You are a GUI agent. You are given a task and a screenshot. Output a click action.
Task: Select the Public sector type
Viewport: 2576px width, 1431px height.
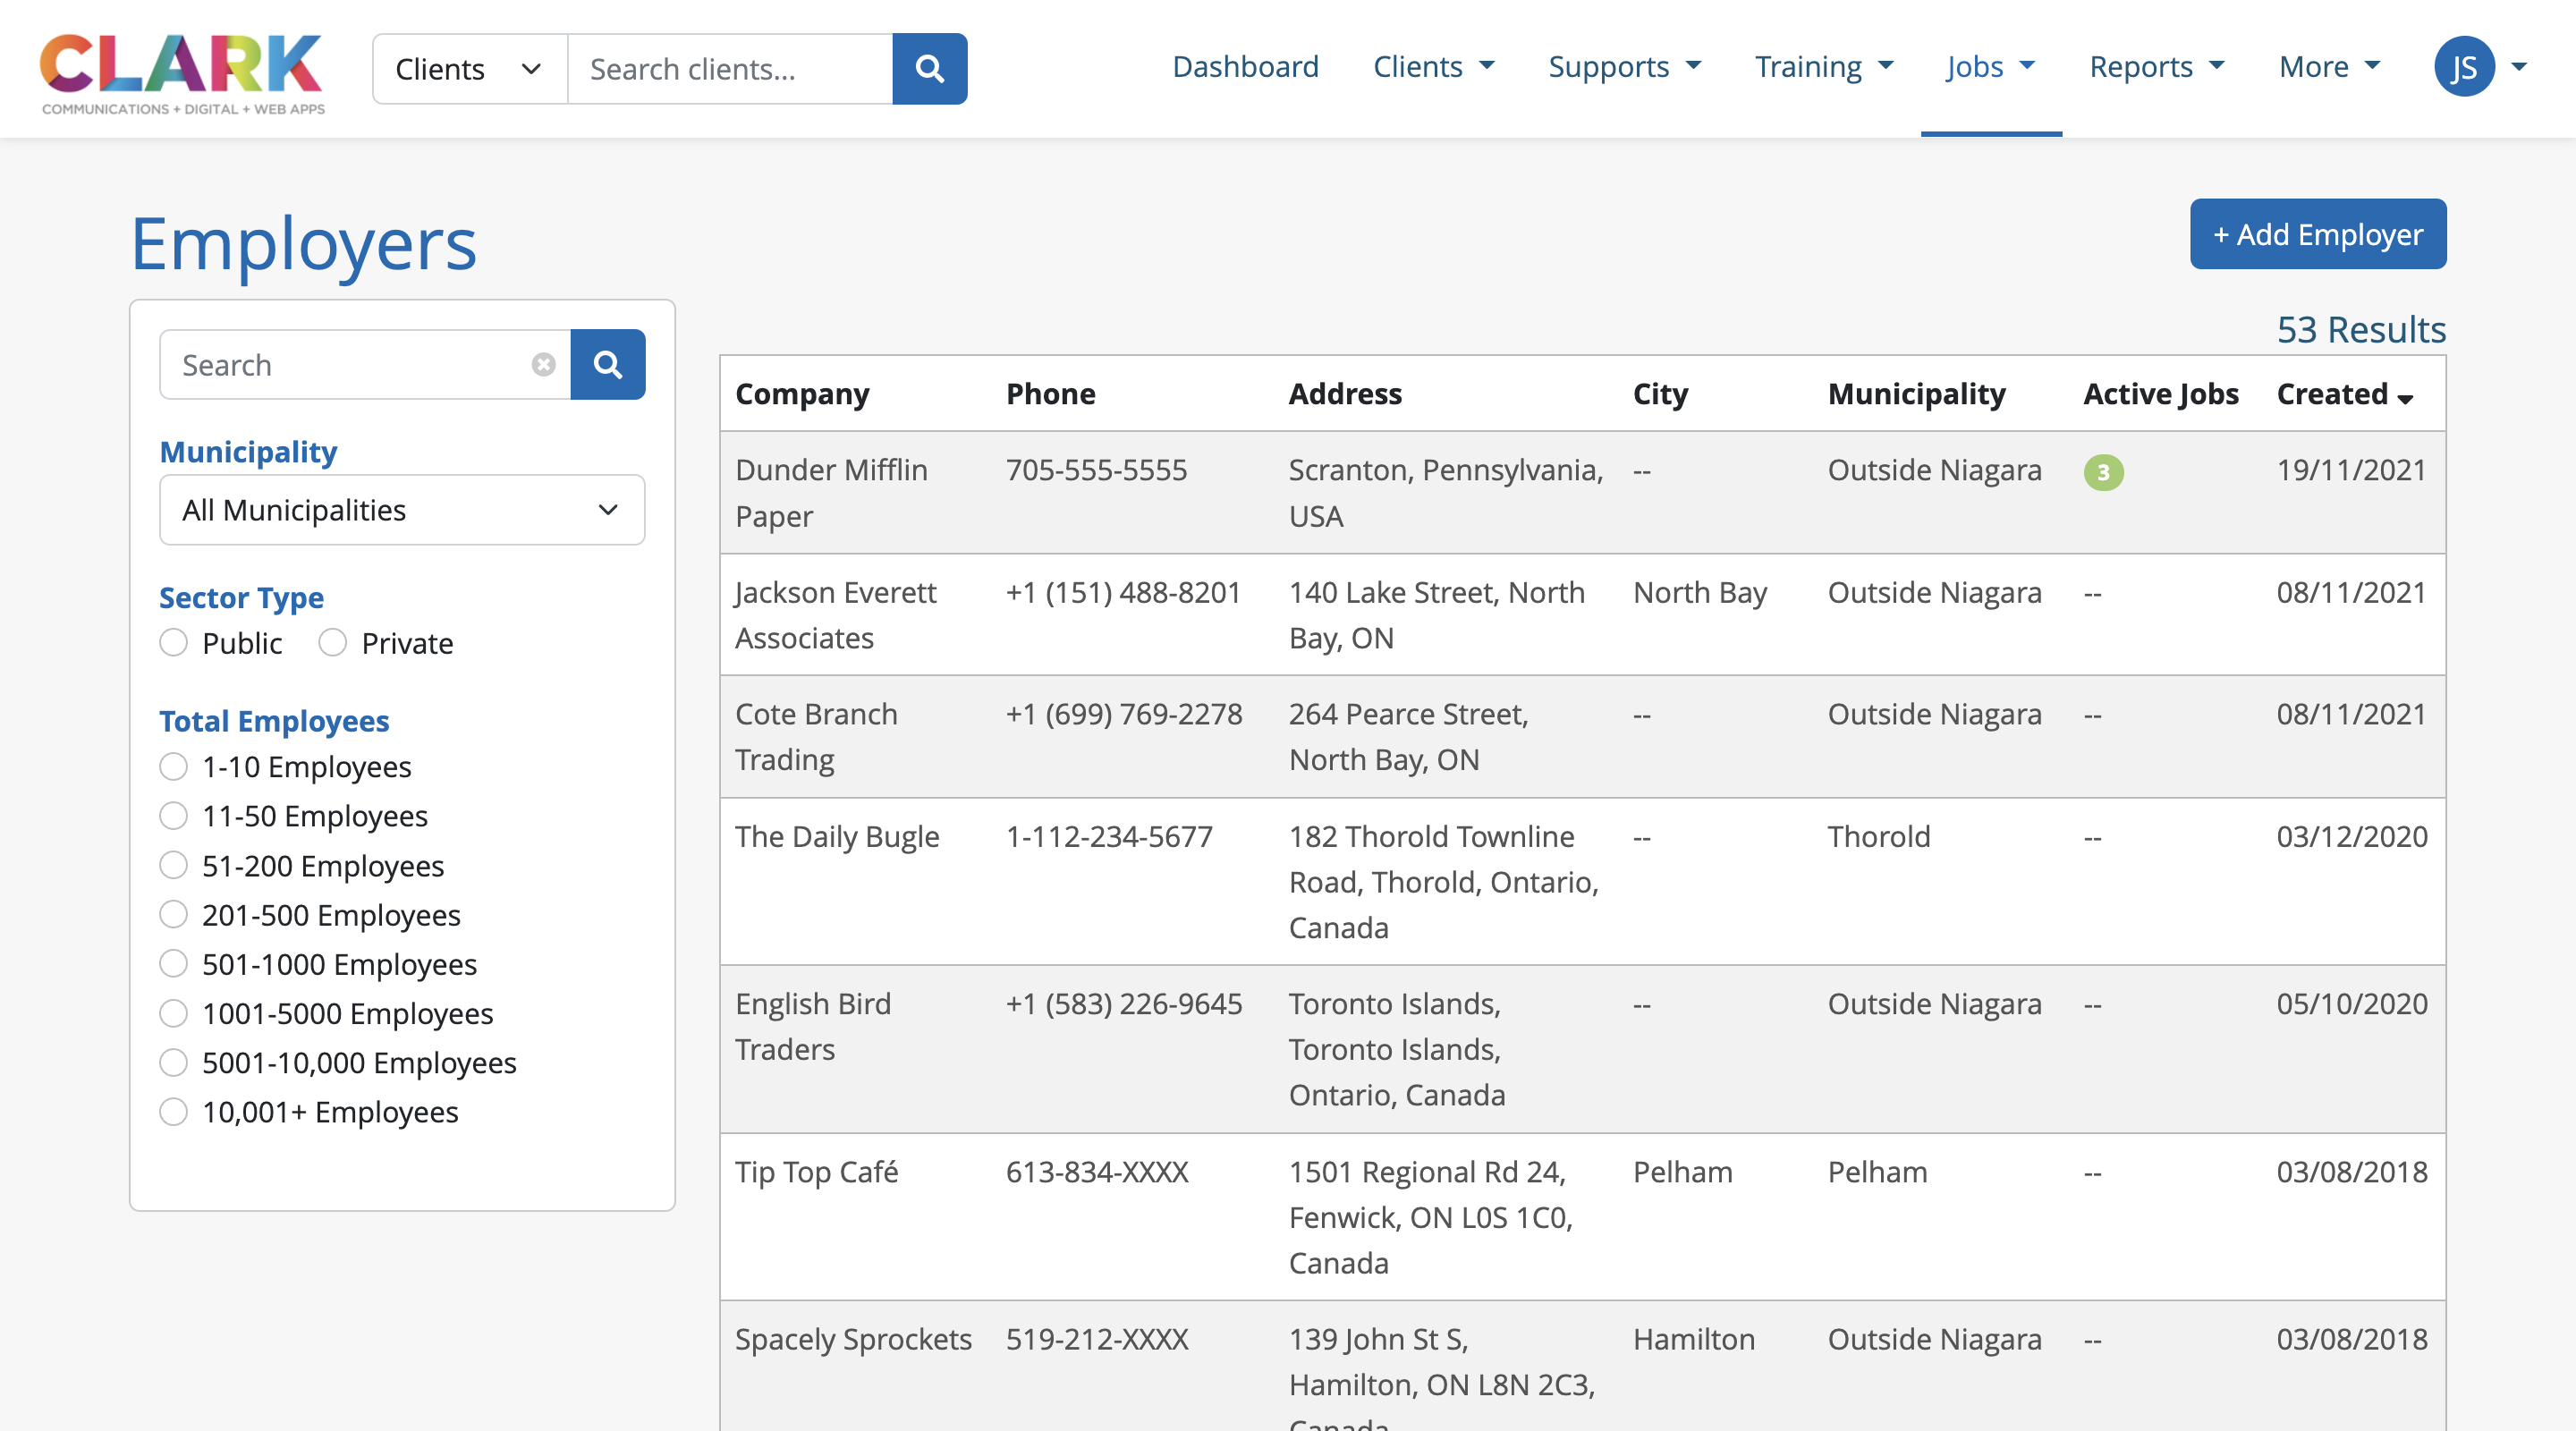(x=174, y=643)
